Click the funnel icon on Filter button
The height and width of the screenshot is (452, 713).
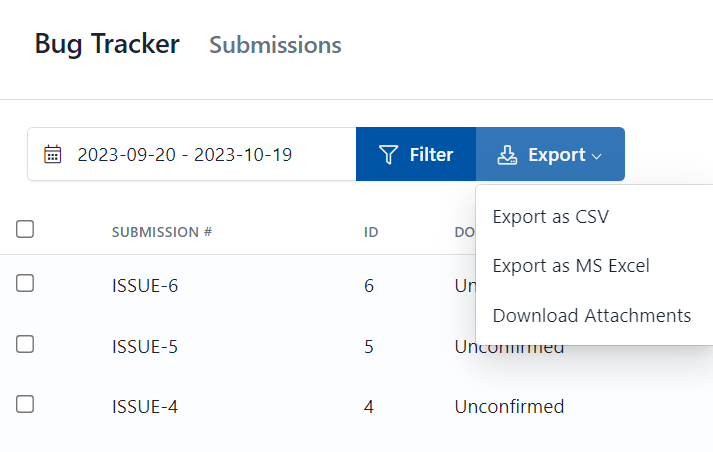click(x=389, y=155)
